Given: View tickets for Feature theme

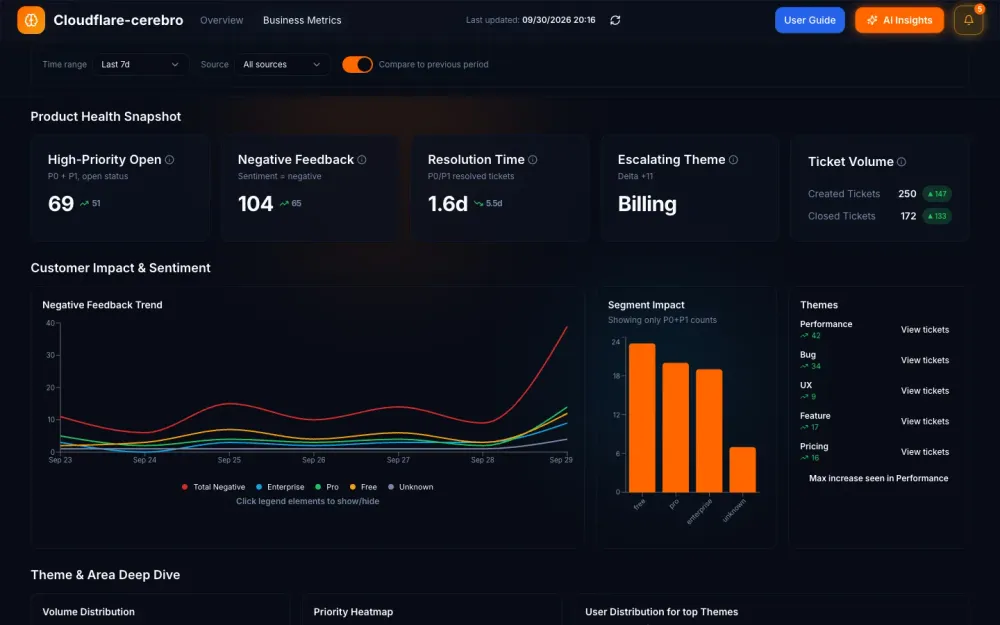Looking at the screenshot, I should point(925,422).
